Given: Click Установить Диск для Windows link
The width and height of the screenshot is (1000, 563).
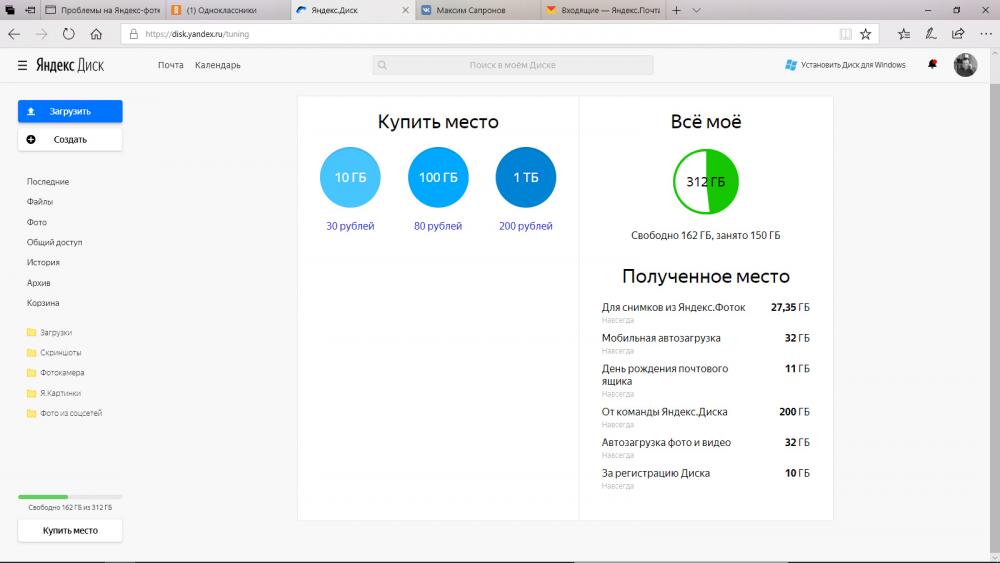Looking at the screenshot, I should (853, 65).
